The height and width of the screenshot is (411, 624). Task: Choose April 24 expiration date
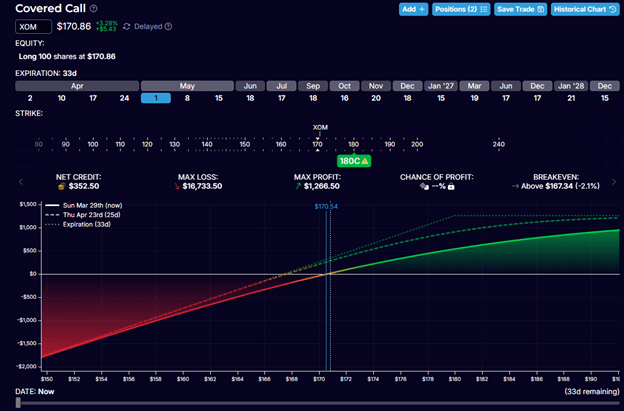click(x=125, y=98)
